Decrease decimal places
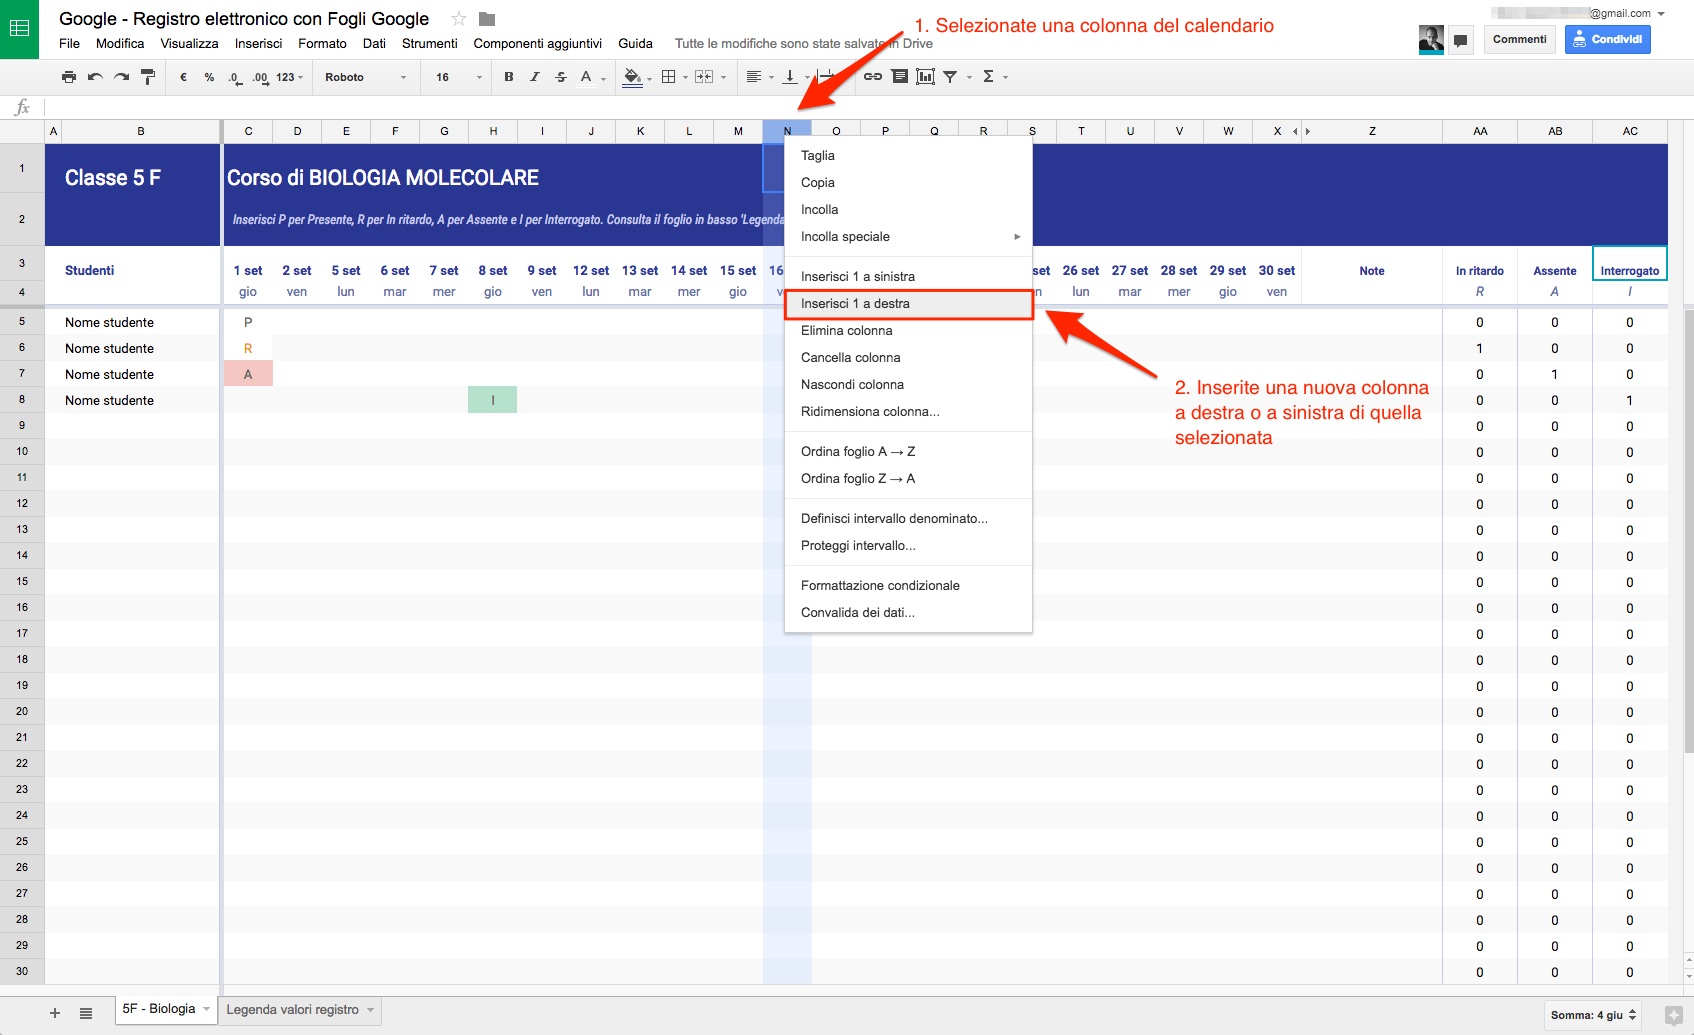The image size is (1694, 1035). [x=234, y=77]
